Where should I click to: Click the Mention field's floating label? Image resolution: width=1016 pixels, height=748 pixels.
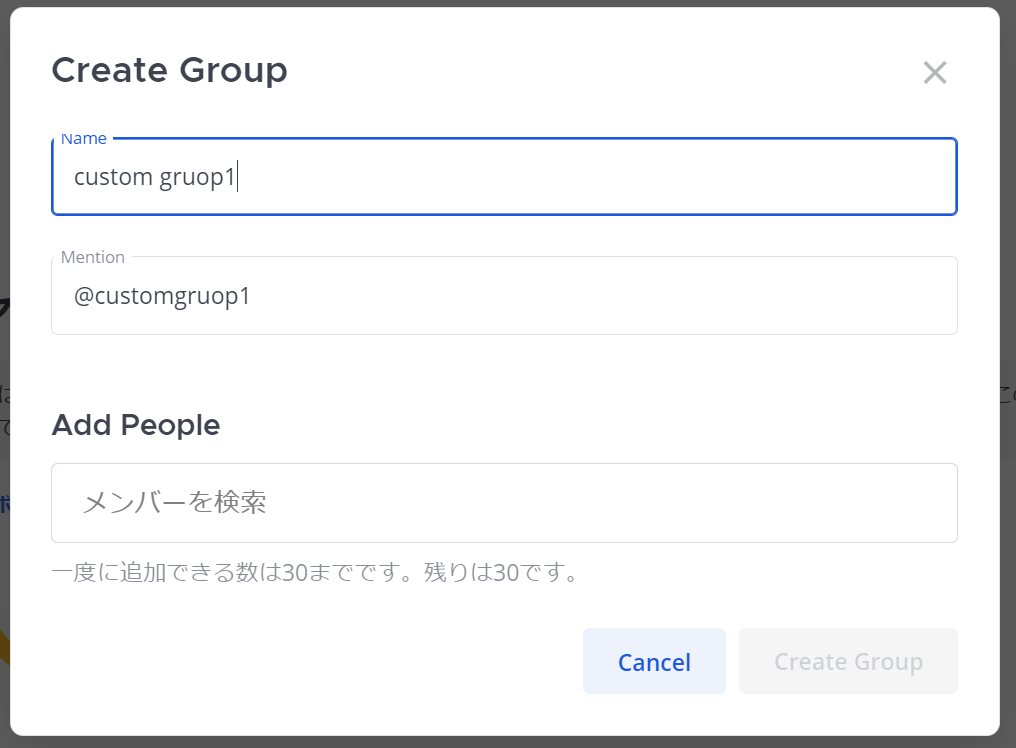[93, 257]
